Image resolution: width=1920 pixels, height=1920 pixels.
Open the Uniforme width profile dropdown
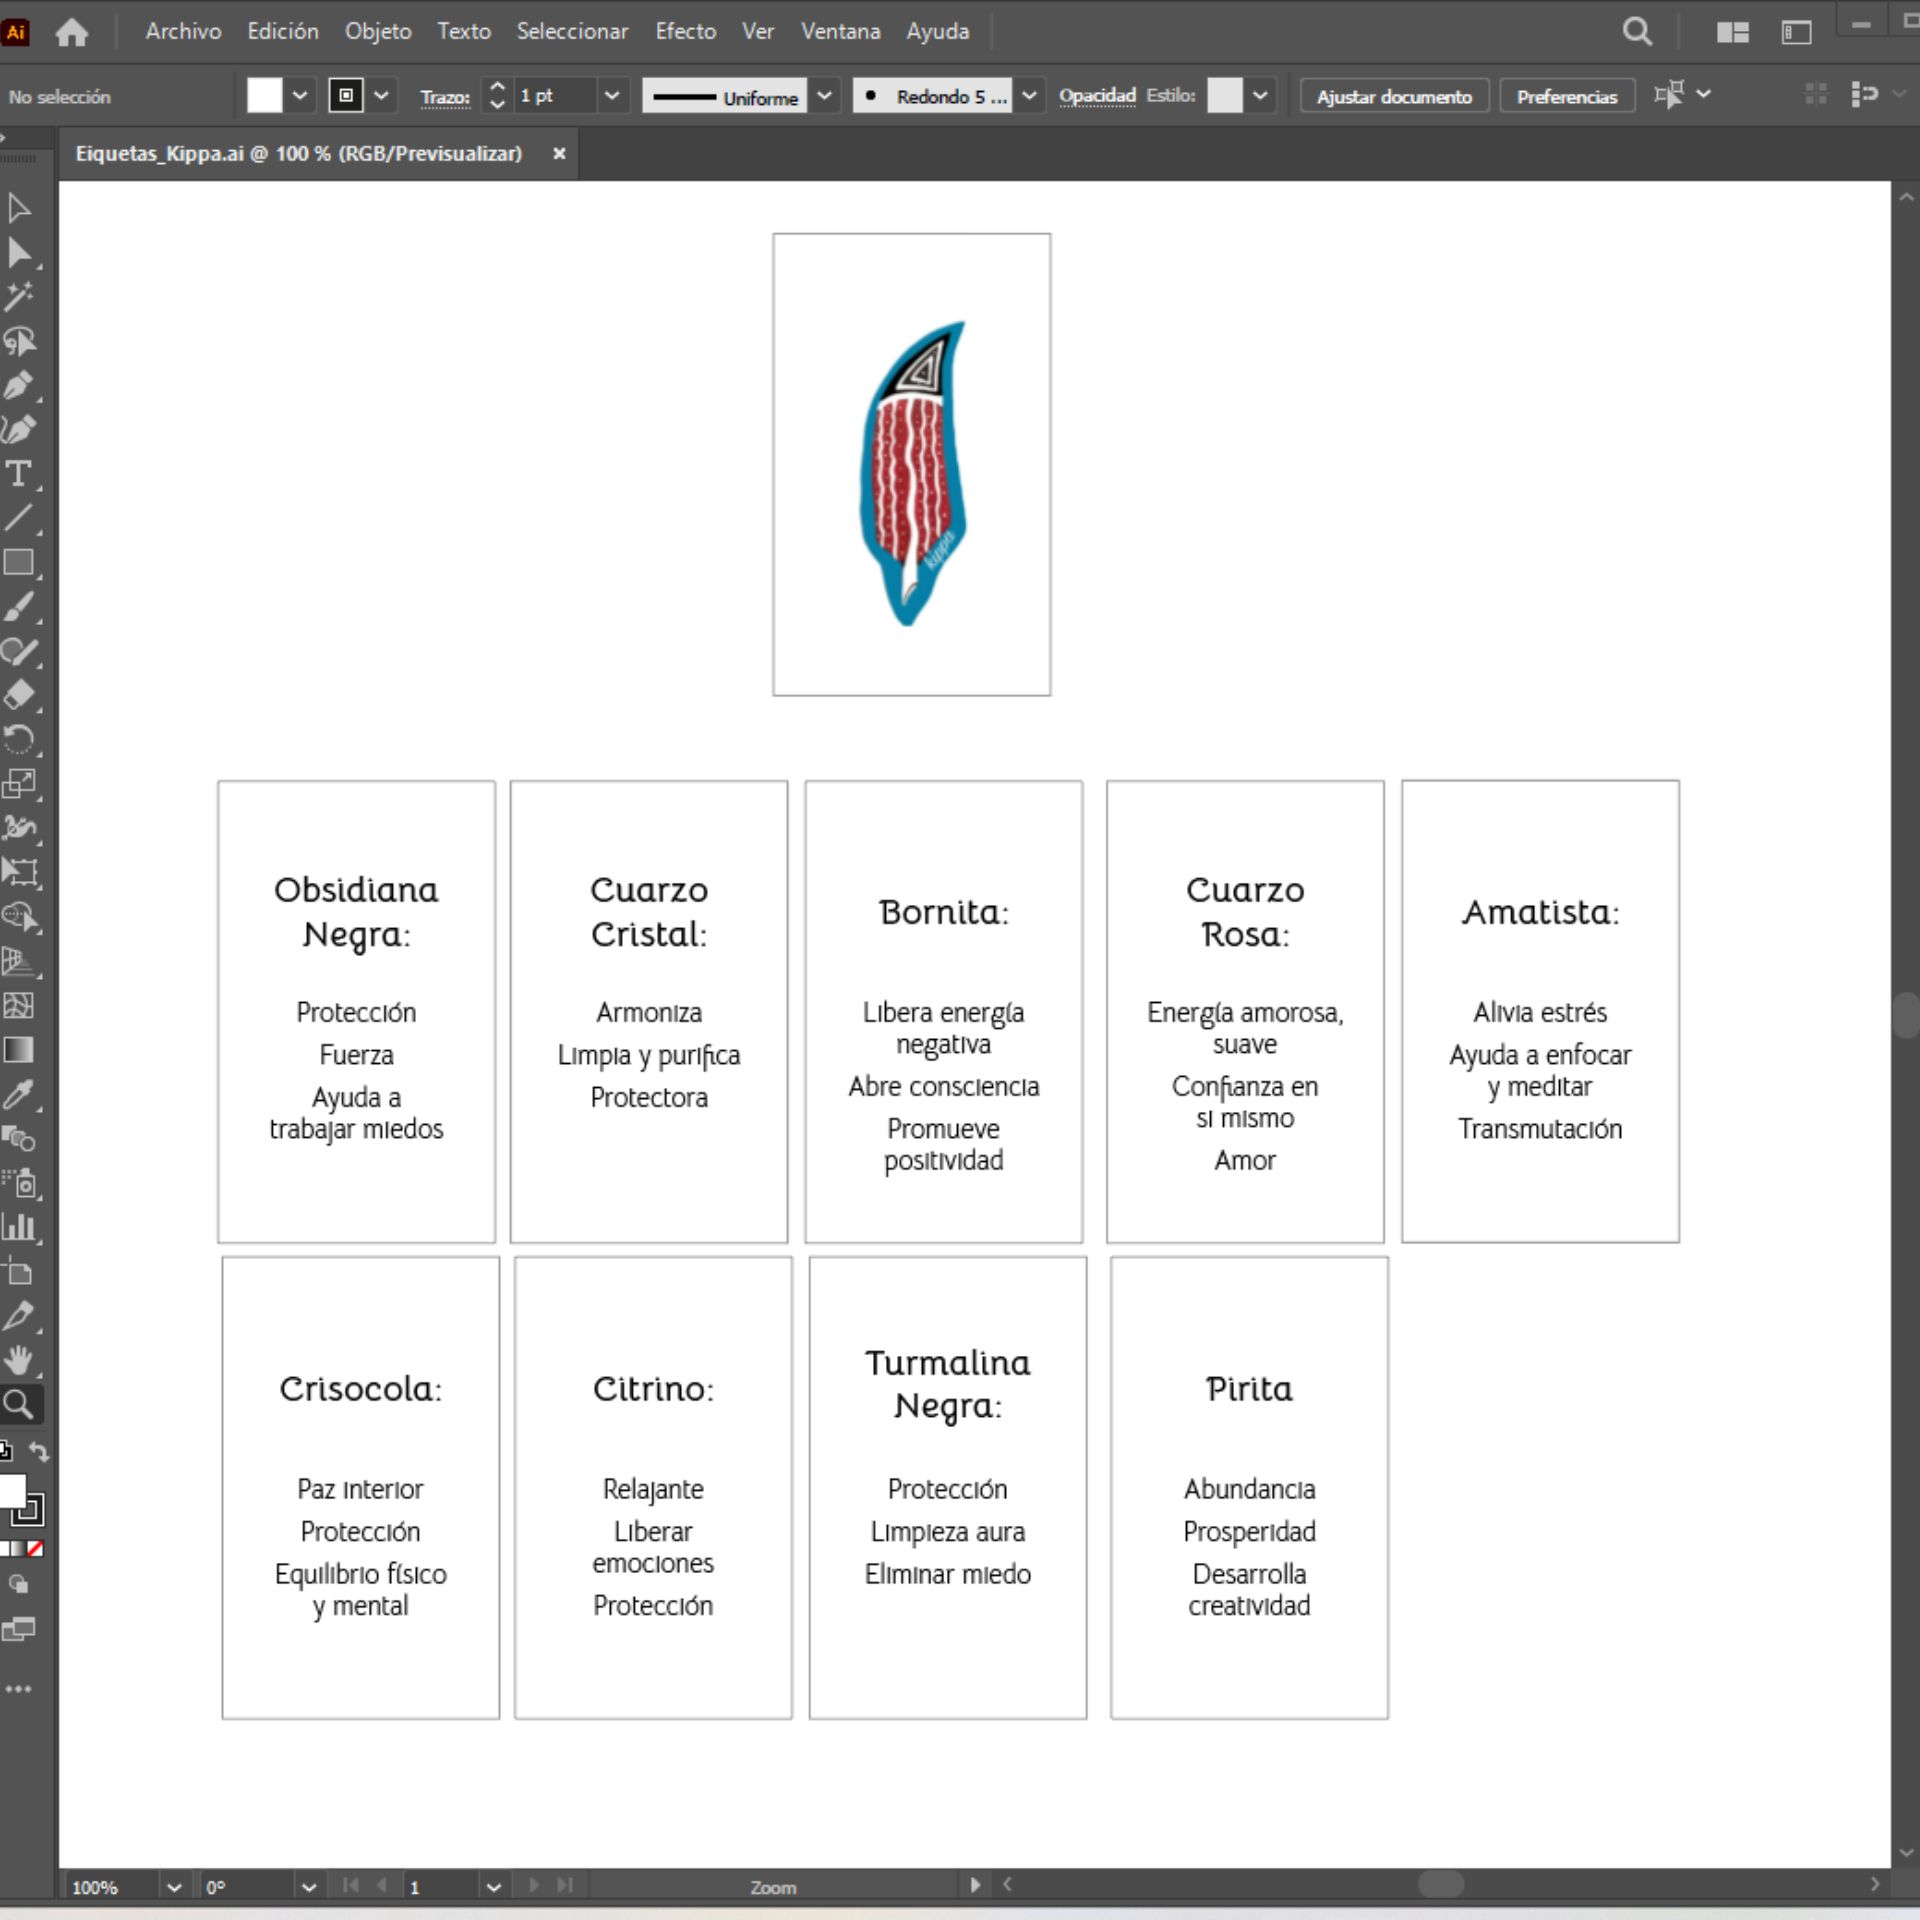[823, 95]
